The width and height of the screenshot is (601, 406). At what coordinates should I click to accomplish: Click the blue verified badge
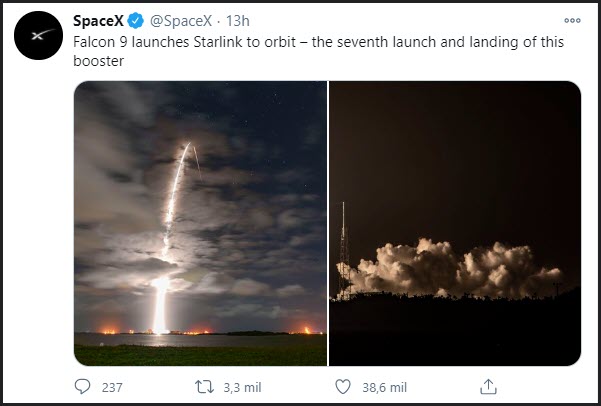coord(135,21)
